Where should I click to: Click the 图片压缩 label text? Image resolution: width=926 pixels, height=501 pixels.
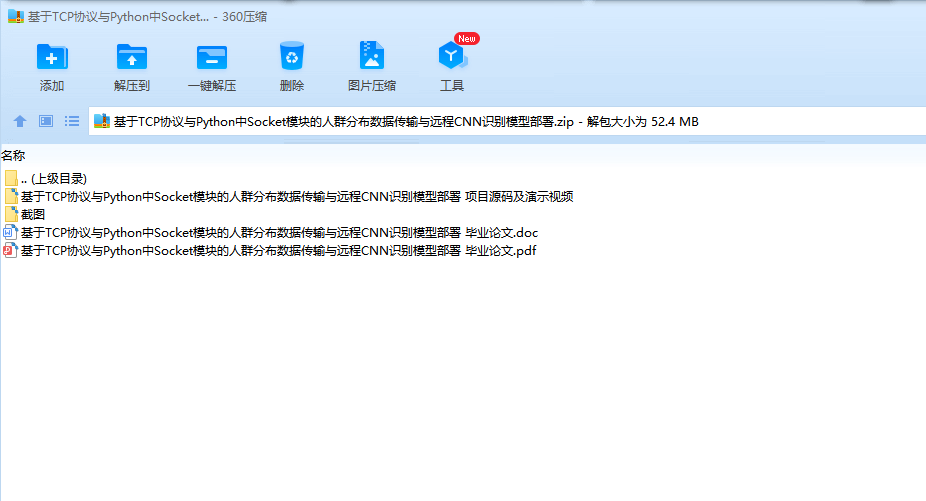[x=371, y=86]
